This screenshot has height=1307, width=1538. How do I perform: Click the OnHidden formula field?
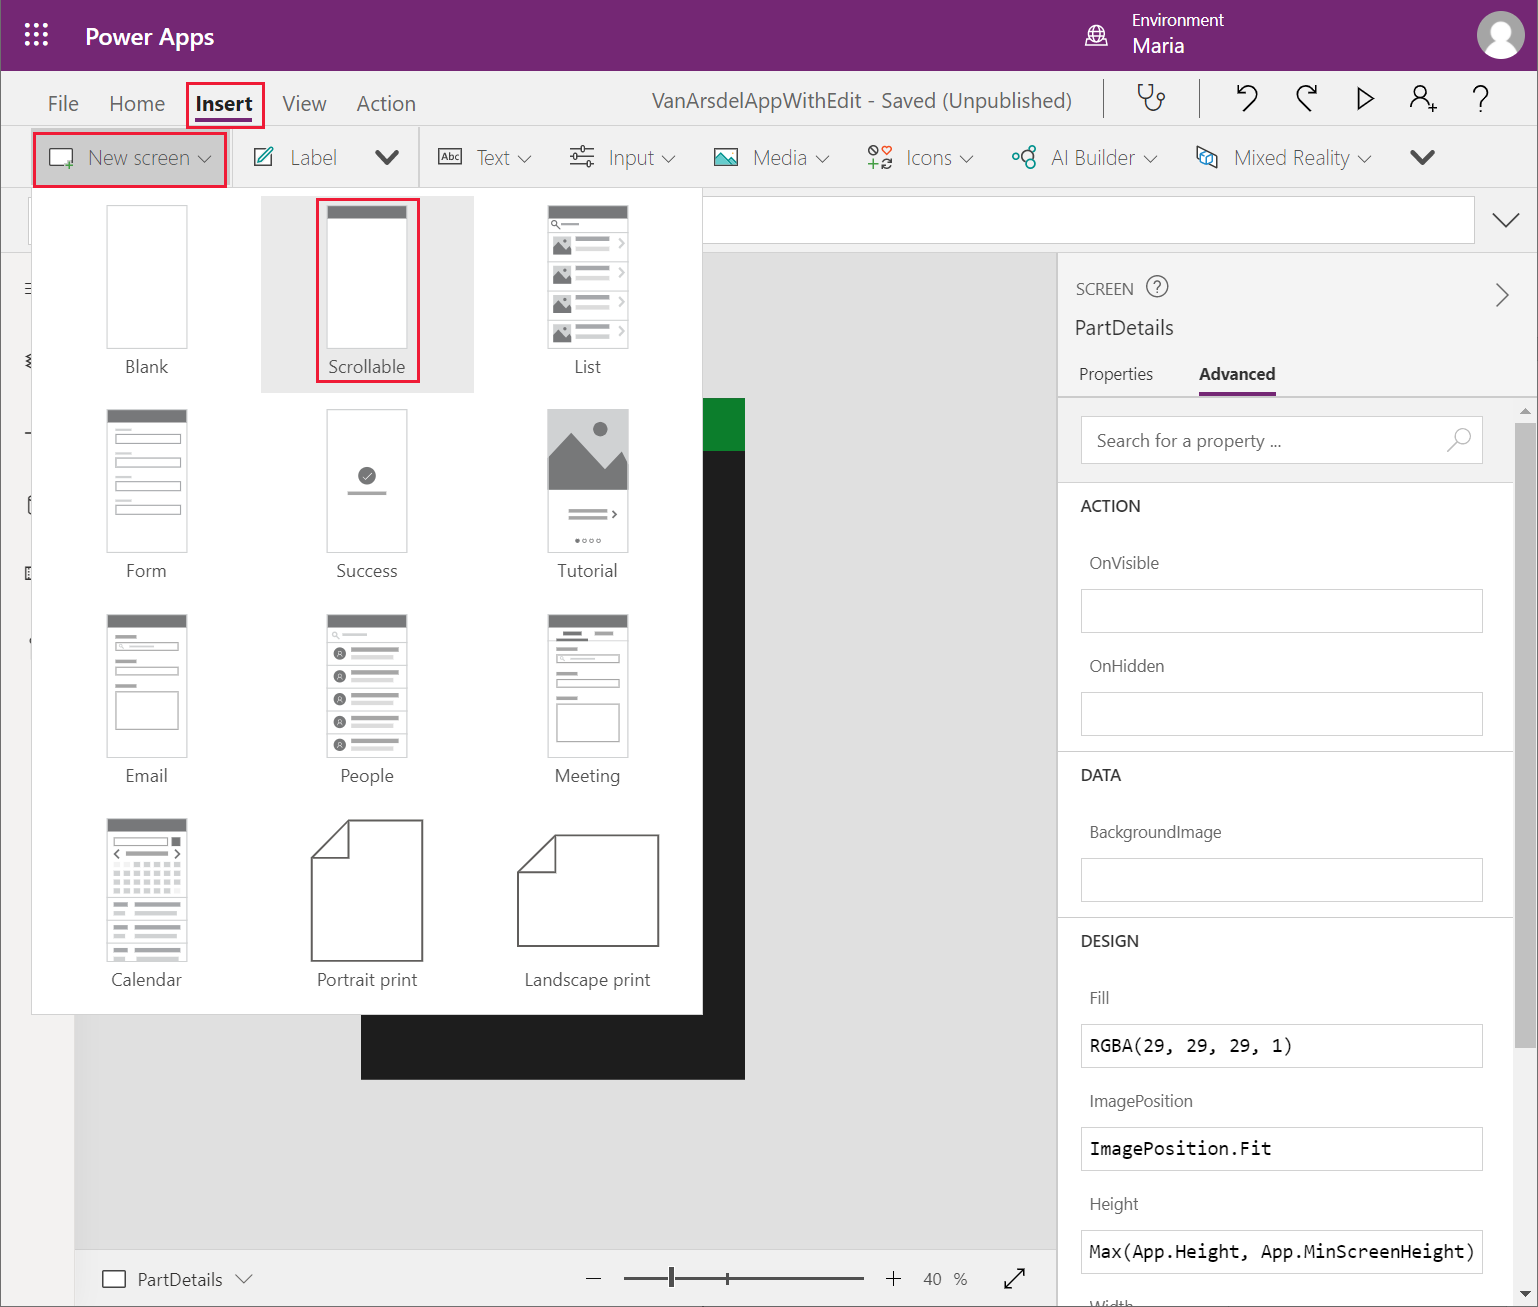click(x=1281, y=713)
